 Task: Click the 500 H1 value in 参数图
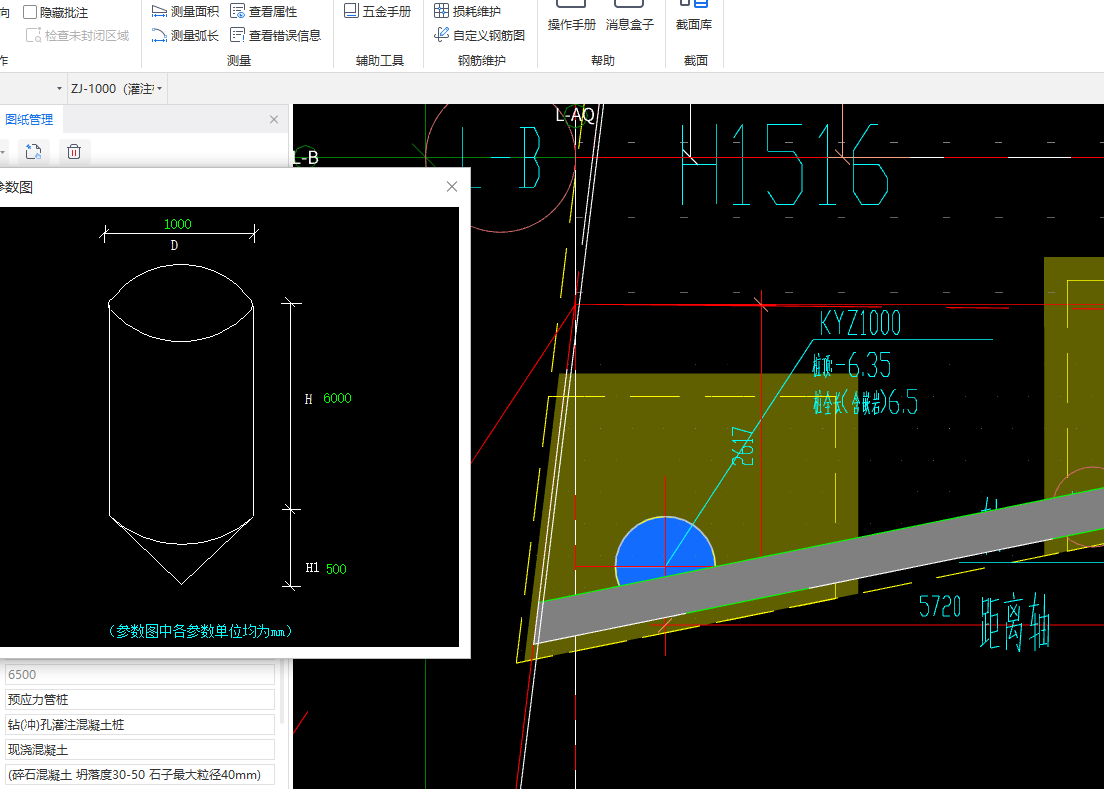click(x=336, y=569)
